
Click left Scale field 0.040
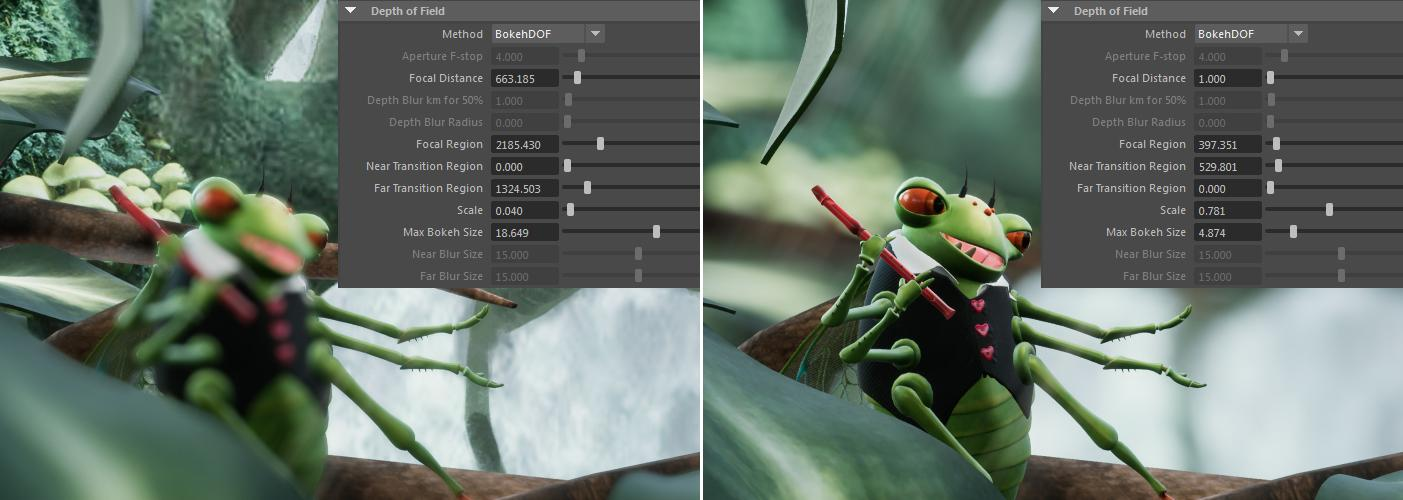524,210
